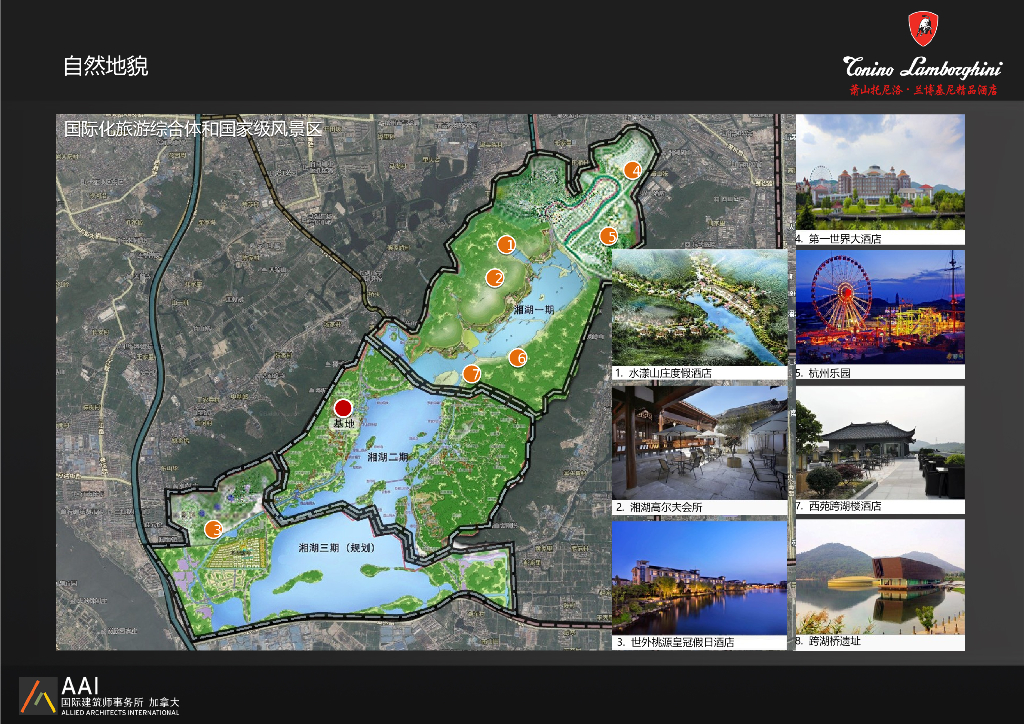Open the 杭州乐园 ferris wheel photo

point(880,307)
